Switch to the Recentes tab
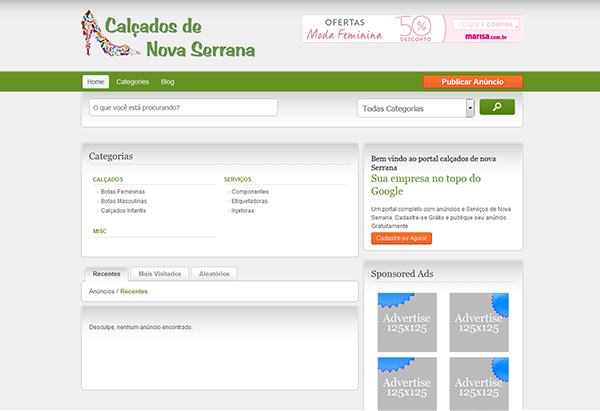The height and width of the screenshot is (411, 600). (106, 274)
